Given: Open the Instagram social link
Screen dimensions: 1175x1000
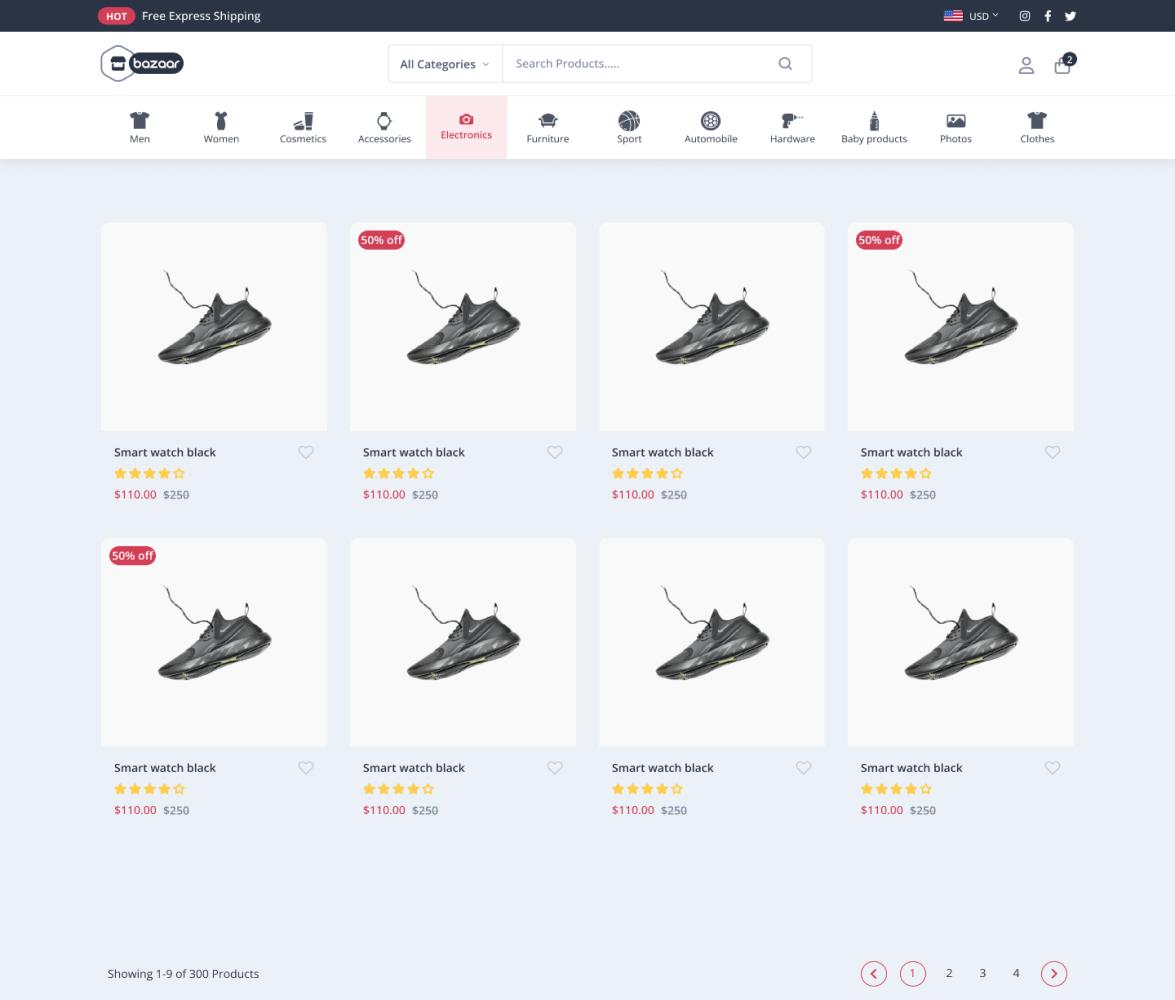Looking at the screenshot, I should pos(1024,16).
